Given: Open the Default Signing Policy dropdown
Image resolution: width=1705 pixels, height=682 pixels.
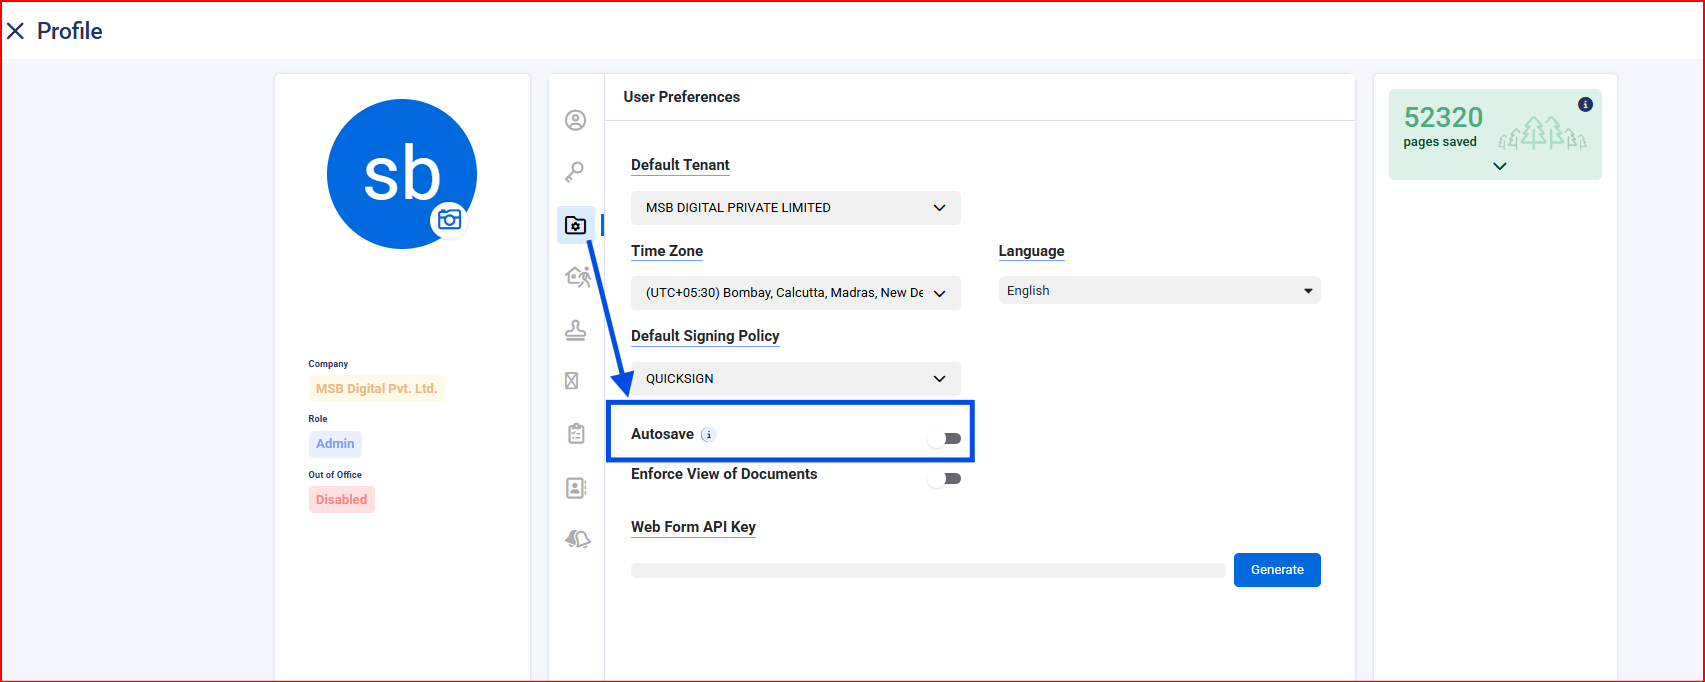Looking at the screenshot, I should pos(795,379).
